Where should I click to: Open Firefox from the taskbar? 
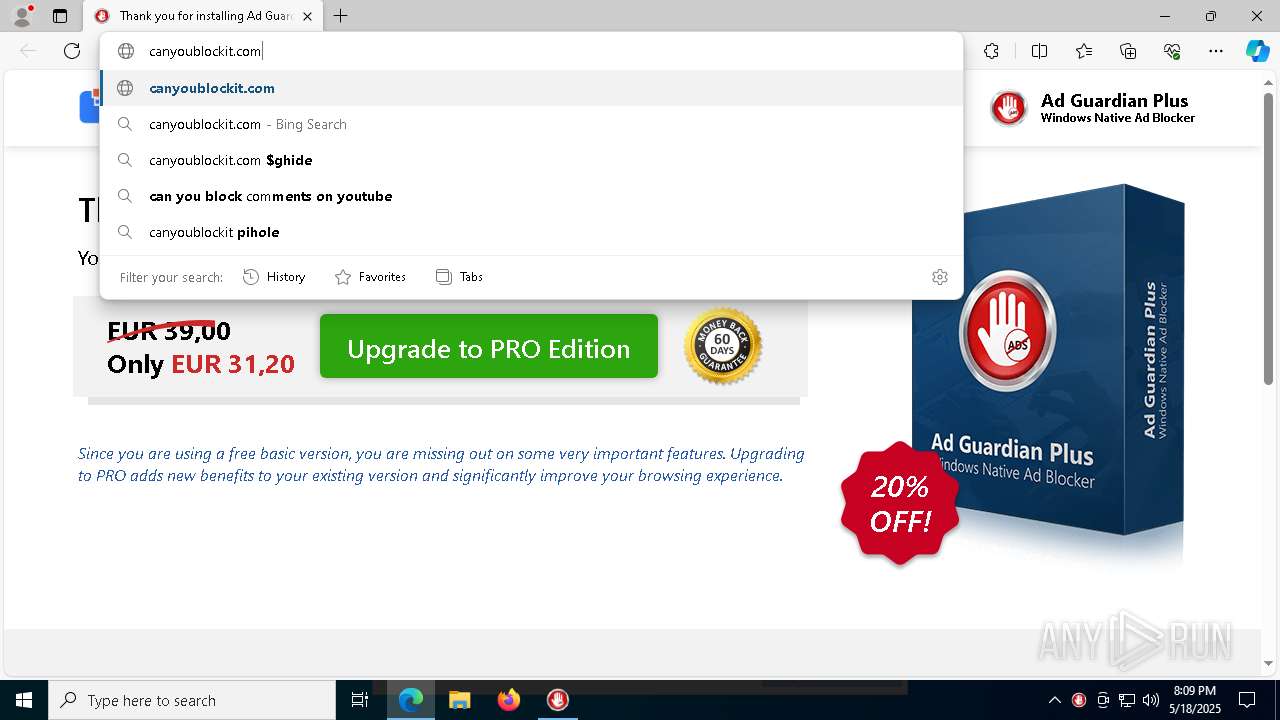coord(509,700)
